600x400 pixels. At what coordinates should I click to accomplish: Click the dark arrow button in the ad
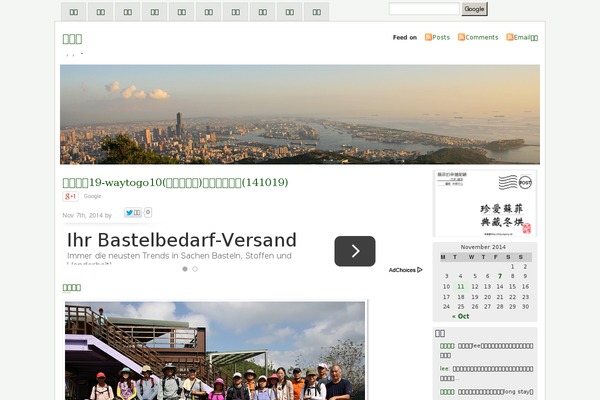click(355, 251)
